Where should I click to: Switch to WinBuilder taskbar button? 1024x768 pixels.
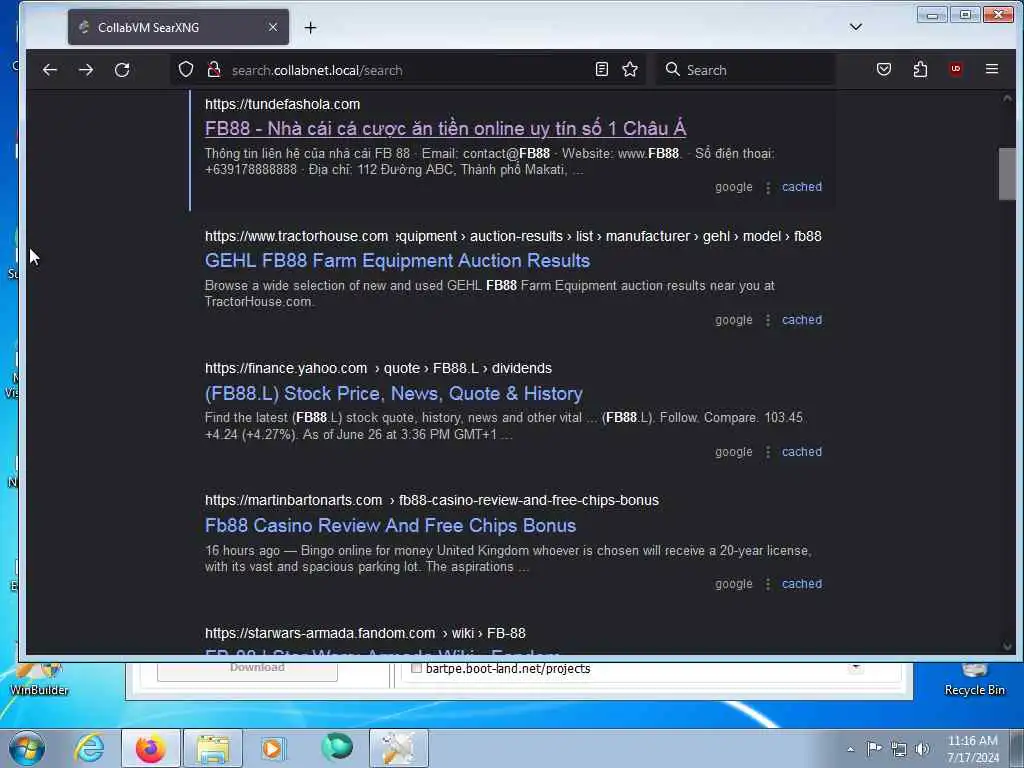399,748
